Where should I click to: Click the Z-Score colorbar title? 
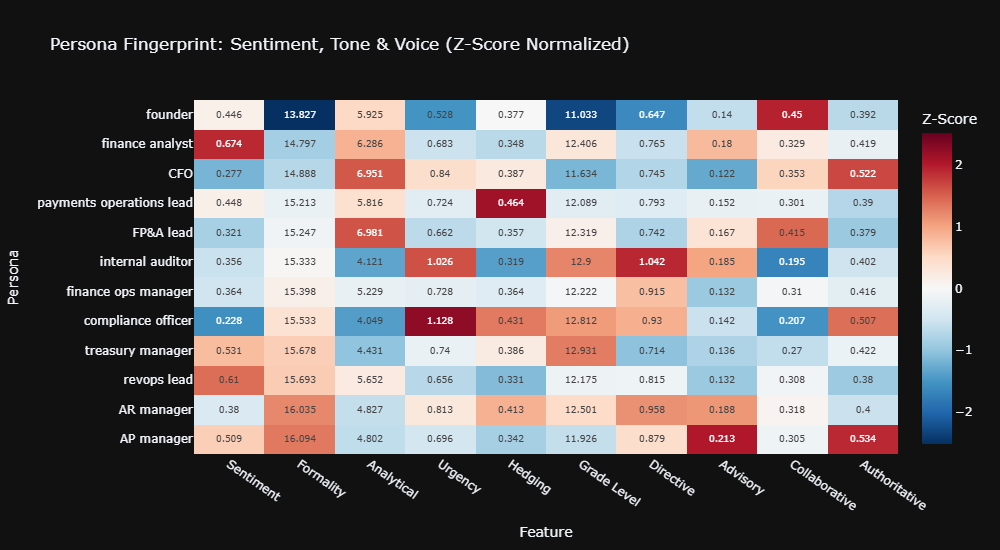pos(948,119)
